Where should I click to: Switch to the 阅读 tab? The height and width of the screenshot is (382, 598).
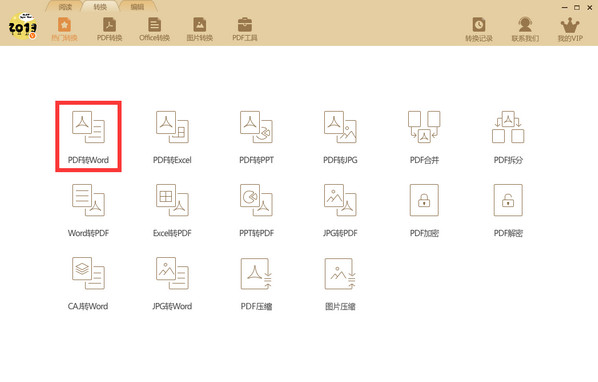[66, 7]
